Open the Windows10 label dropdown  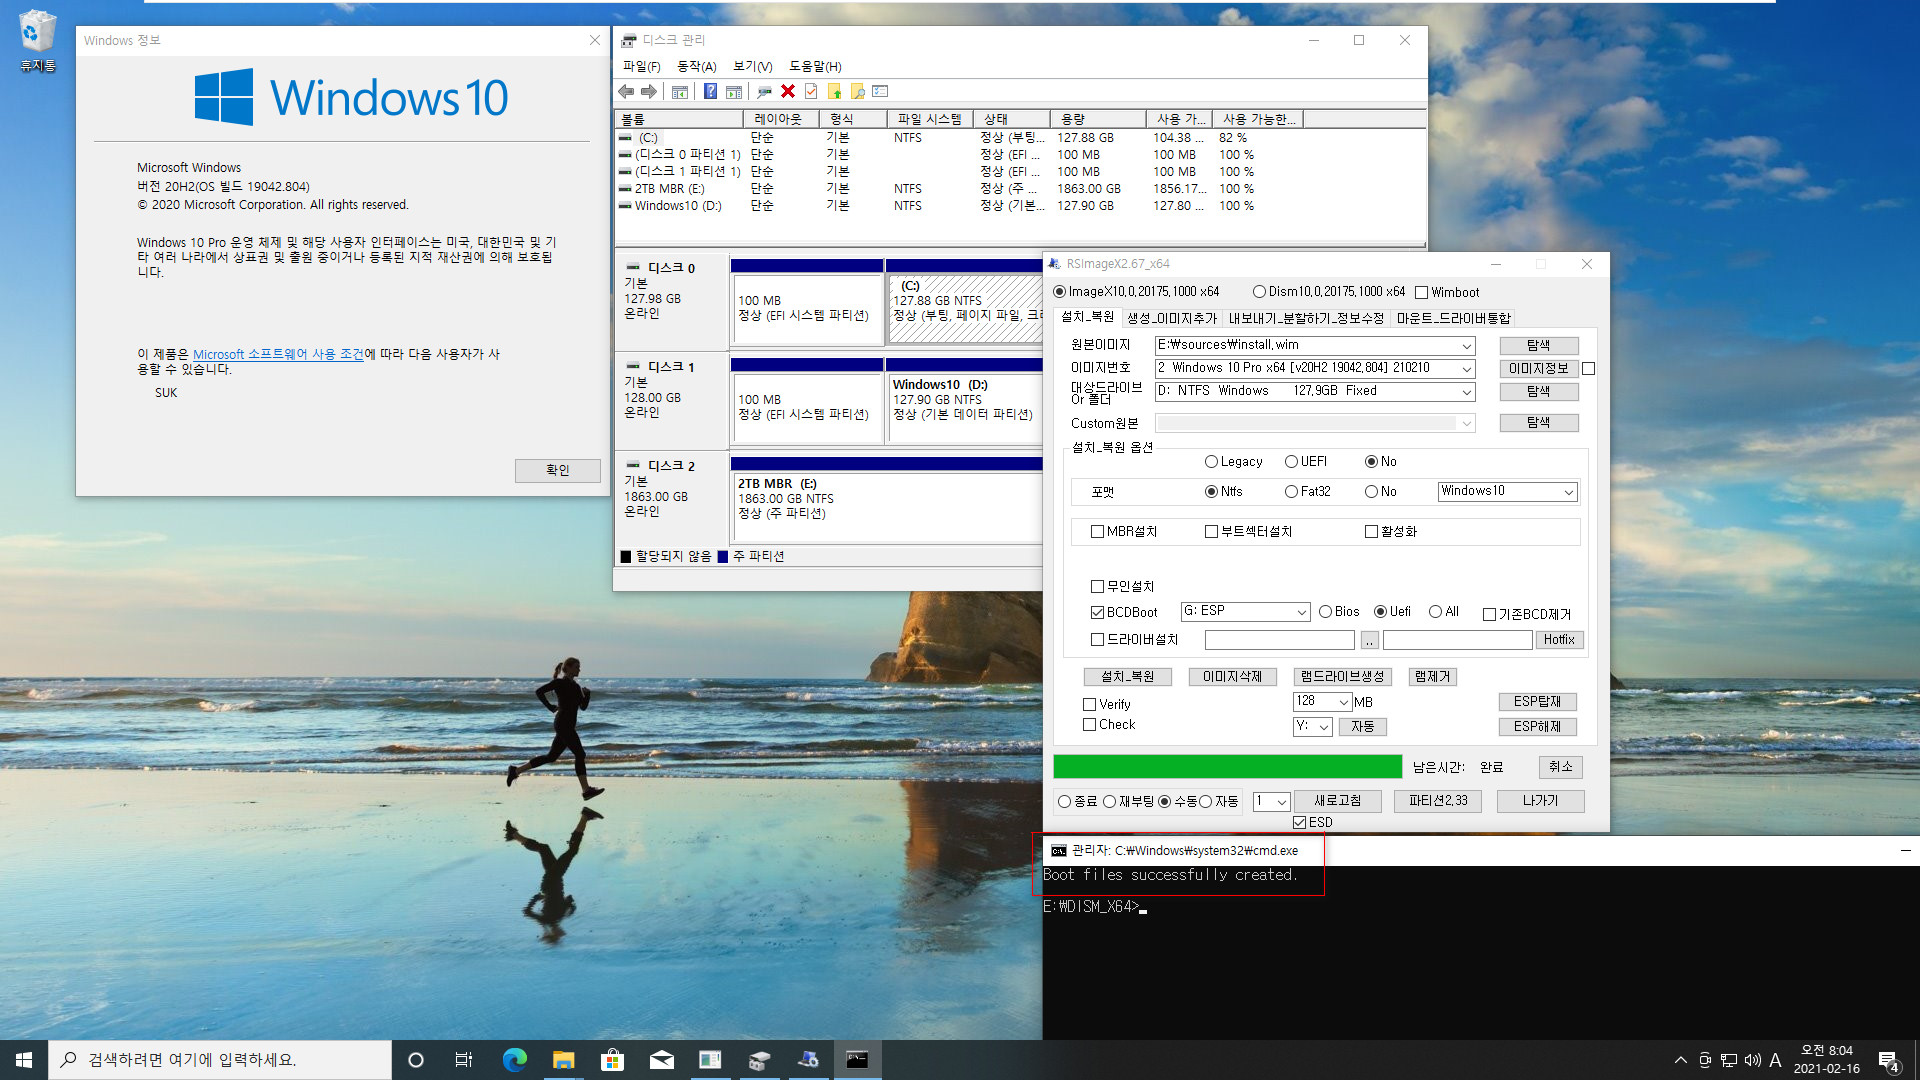click(x=1568, y=491)
